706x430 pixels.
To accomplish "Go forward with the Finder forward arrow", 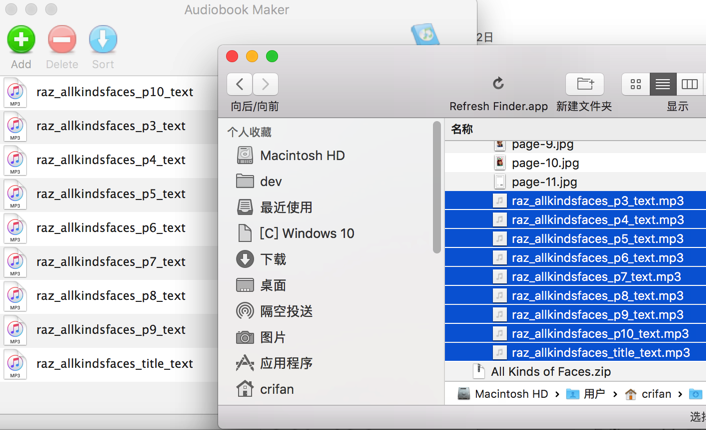I will click(x=265, y=84).
